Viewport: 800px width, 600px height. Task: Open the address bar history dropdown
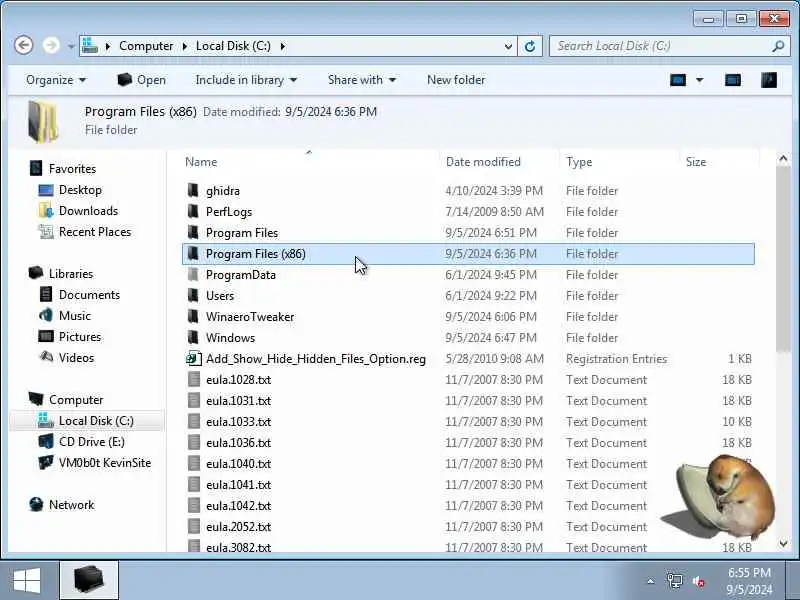click(508, 46)
